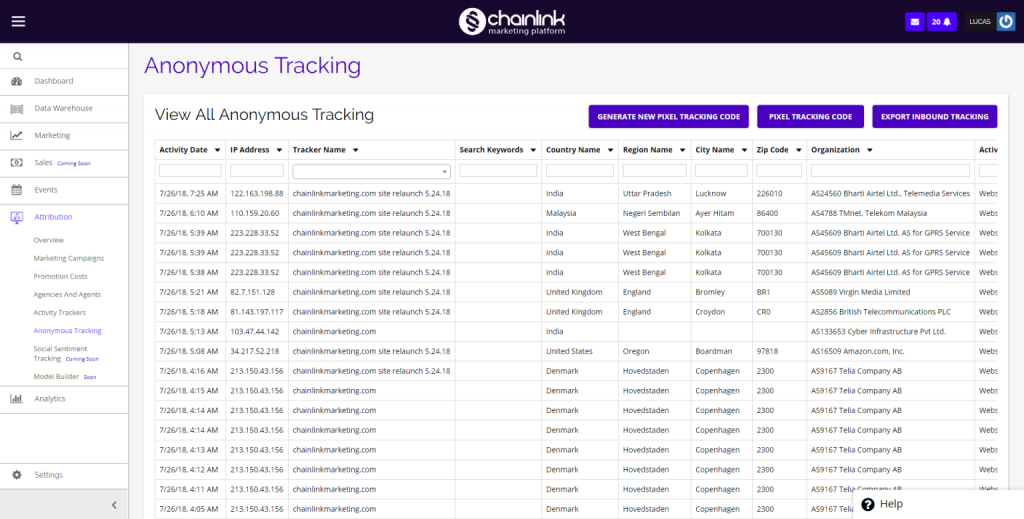Image resolution: width=1024 pixels, height=519 pixels.
Task: Select AS5089 Virgin Media Limited cell
Action: tap(860, 292)
